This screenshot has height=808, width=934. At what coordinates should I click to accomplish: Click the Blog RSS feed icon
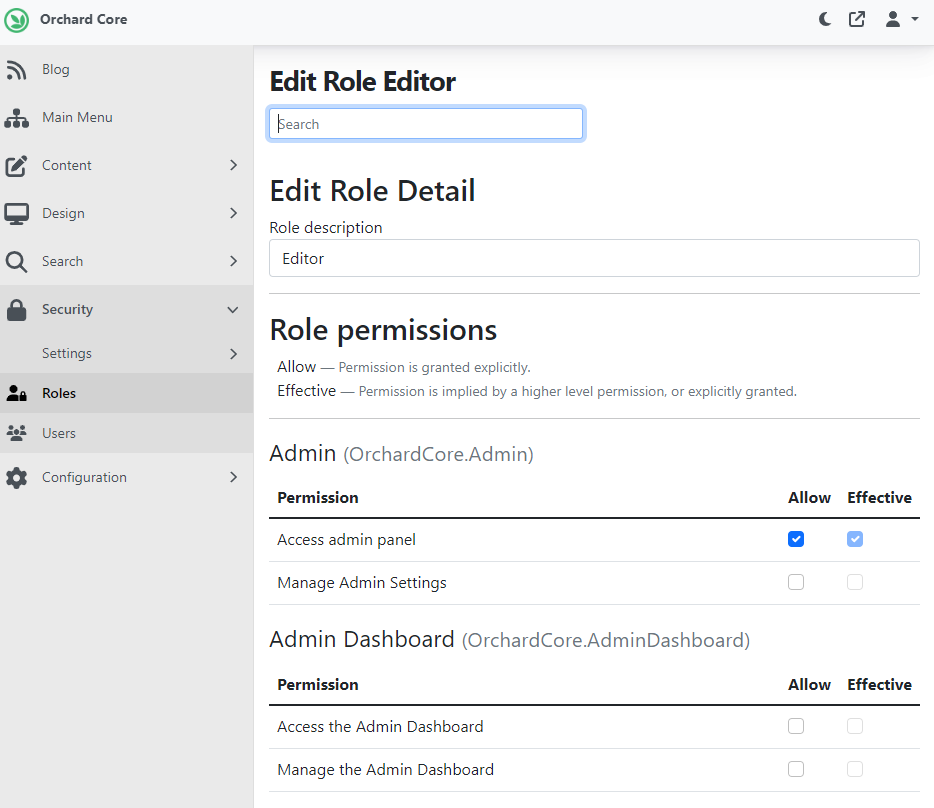click(16, 70)
